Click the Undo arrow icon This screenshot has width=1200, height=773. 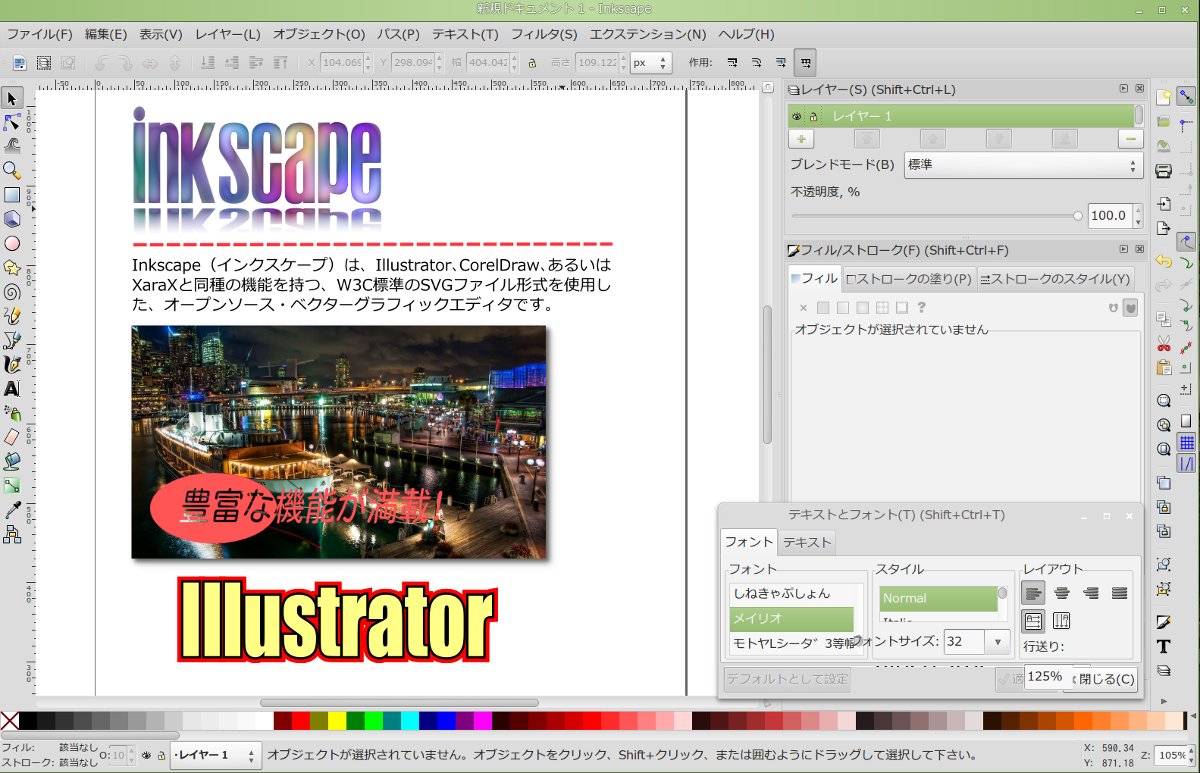(x=1163, y=261)
